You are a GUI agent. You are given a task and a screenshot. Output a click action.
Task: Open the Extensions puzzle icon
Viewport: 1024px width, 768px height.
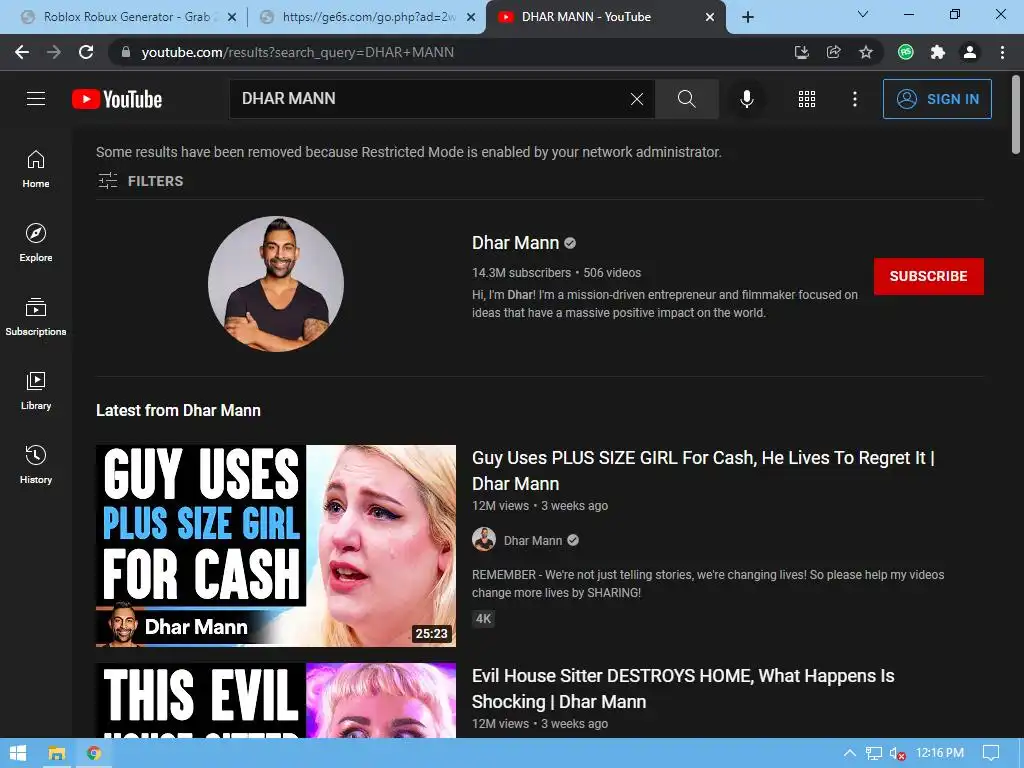(938, 52)
